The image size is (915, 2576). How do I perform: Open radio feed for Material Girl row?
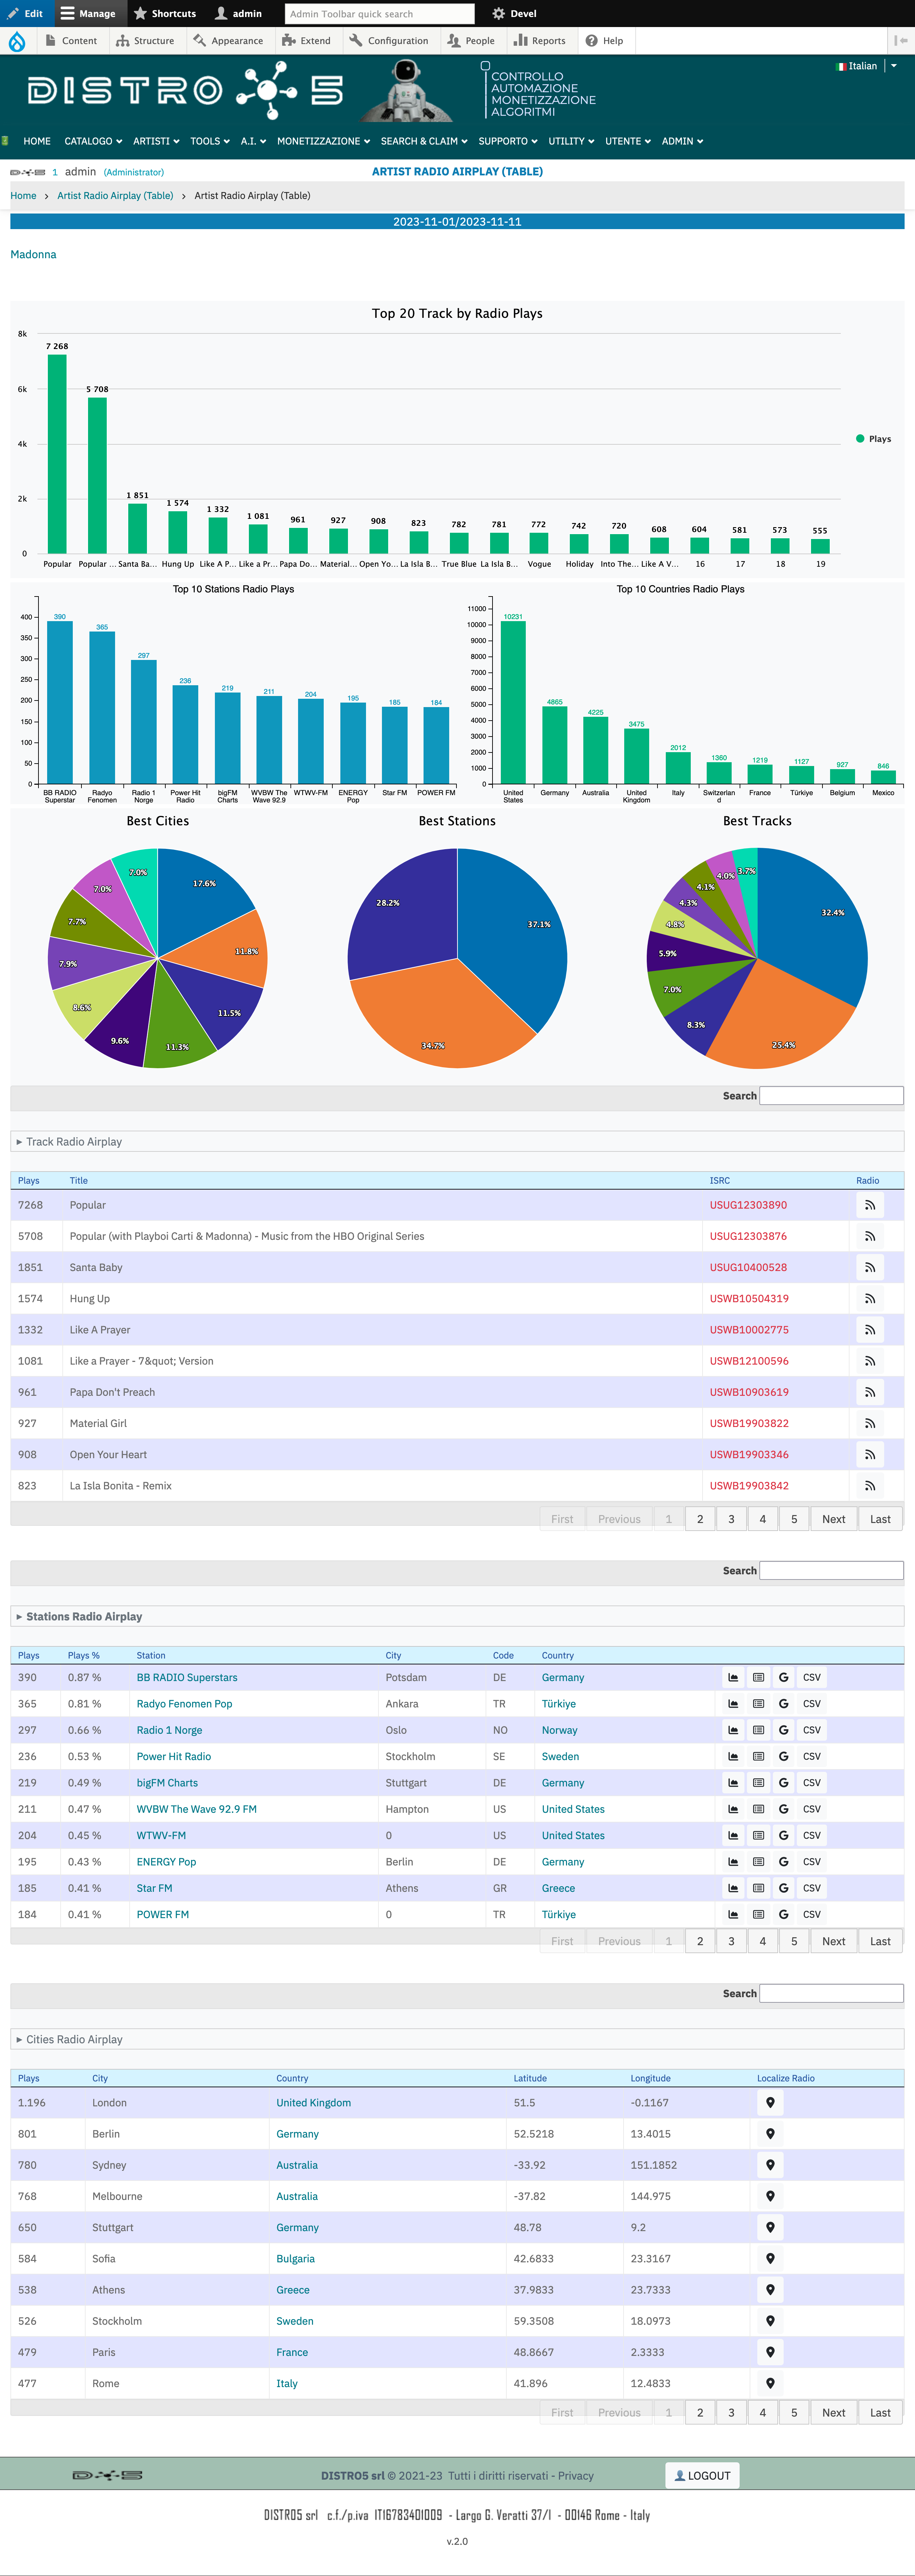tap(870, 1423)
